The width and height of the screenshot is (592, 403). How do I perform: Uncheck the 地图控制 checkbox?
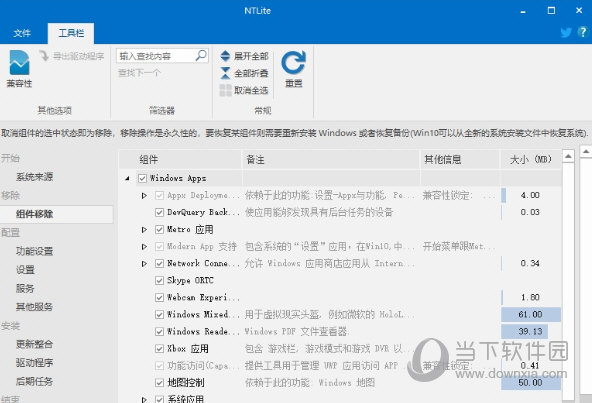(159, 383)
